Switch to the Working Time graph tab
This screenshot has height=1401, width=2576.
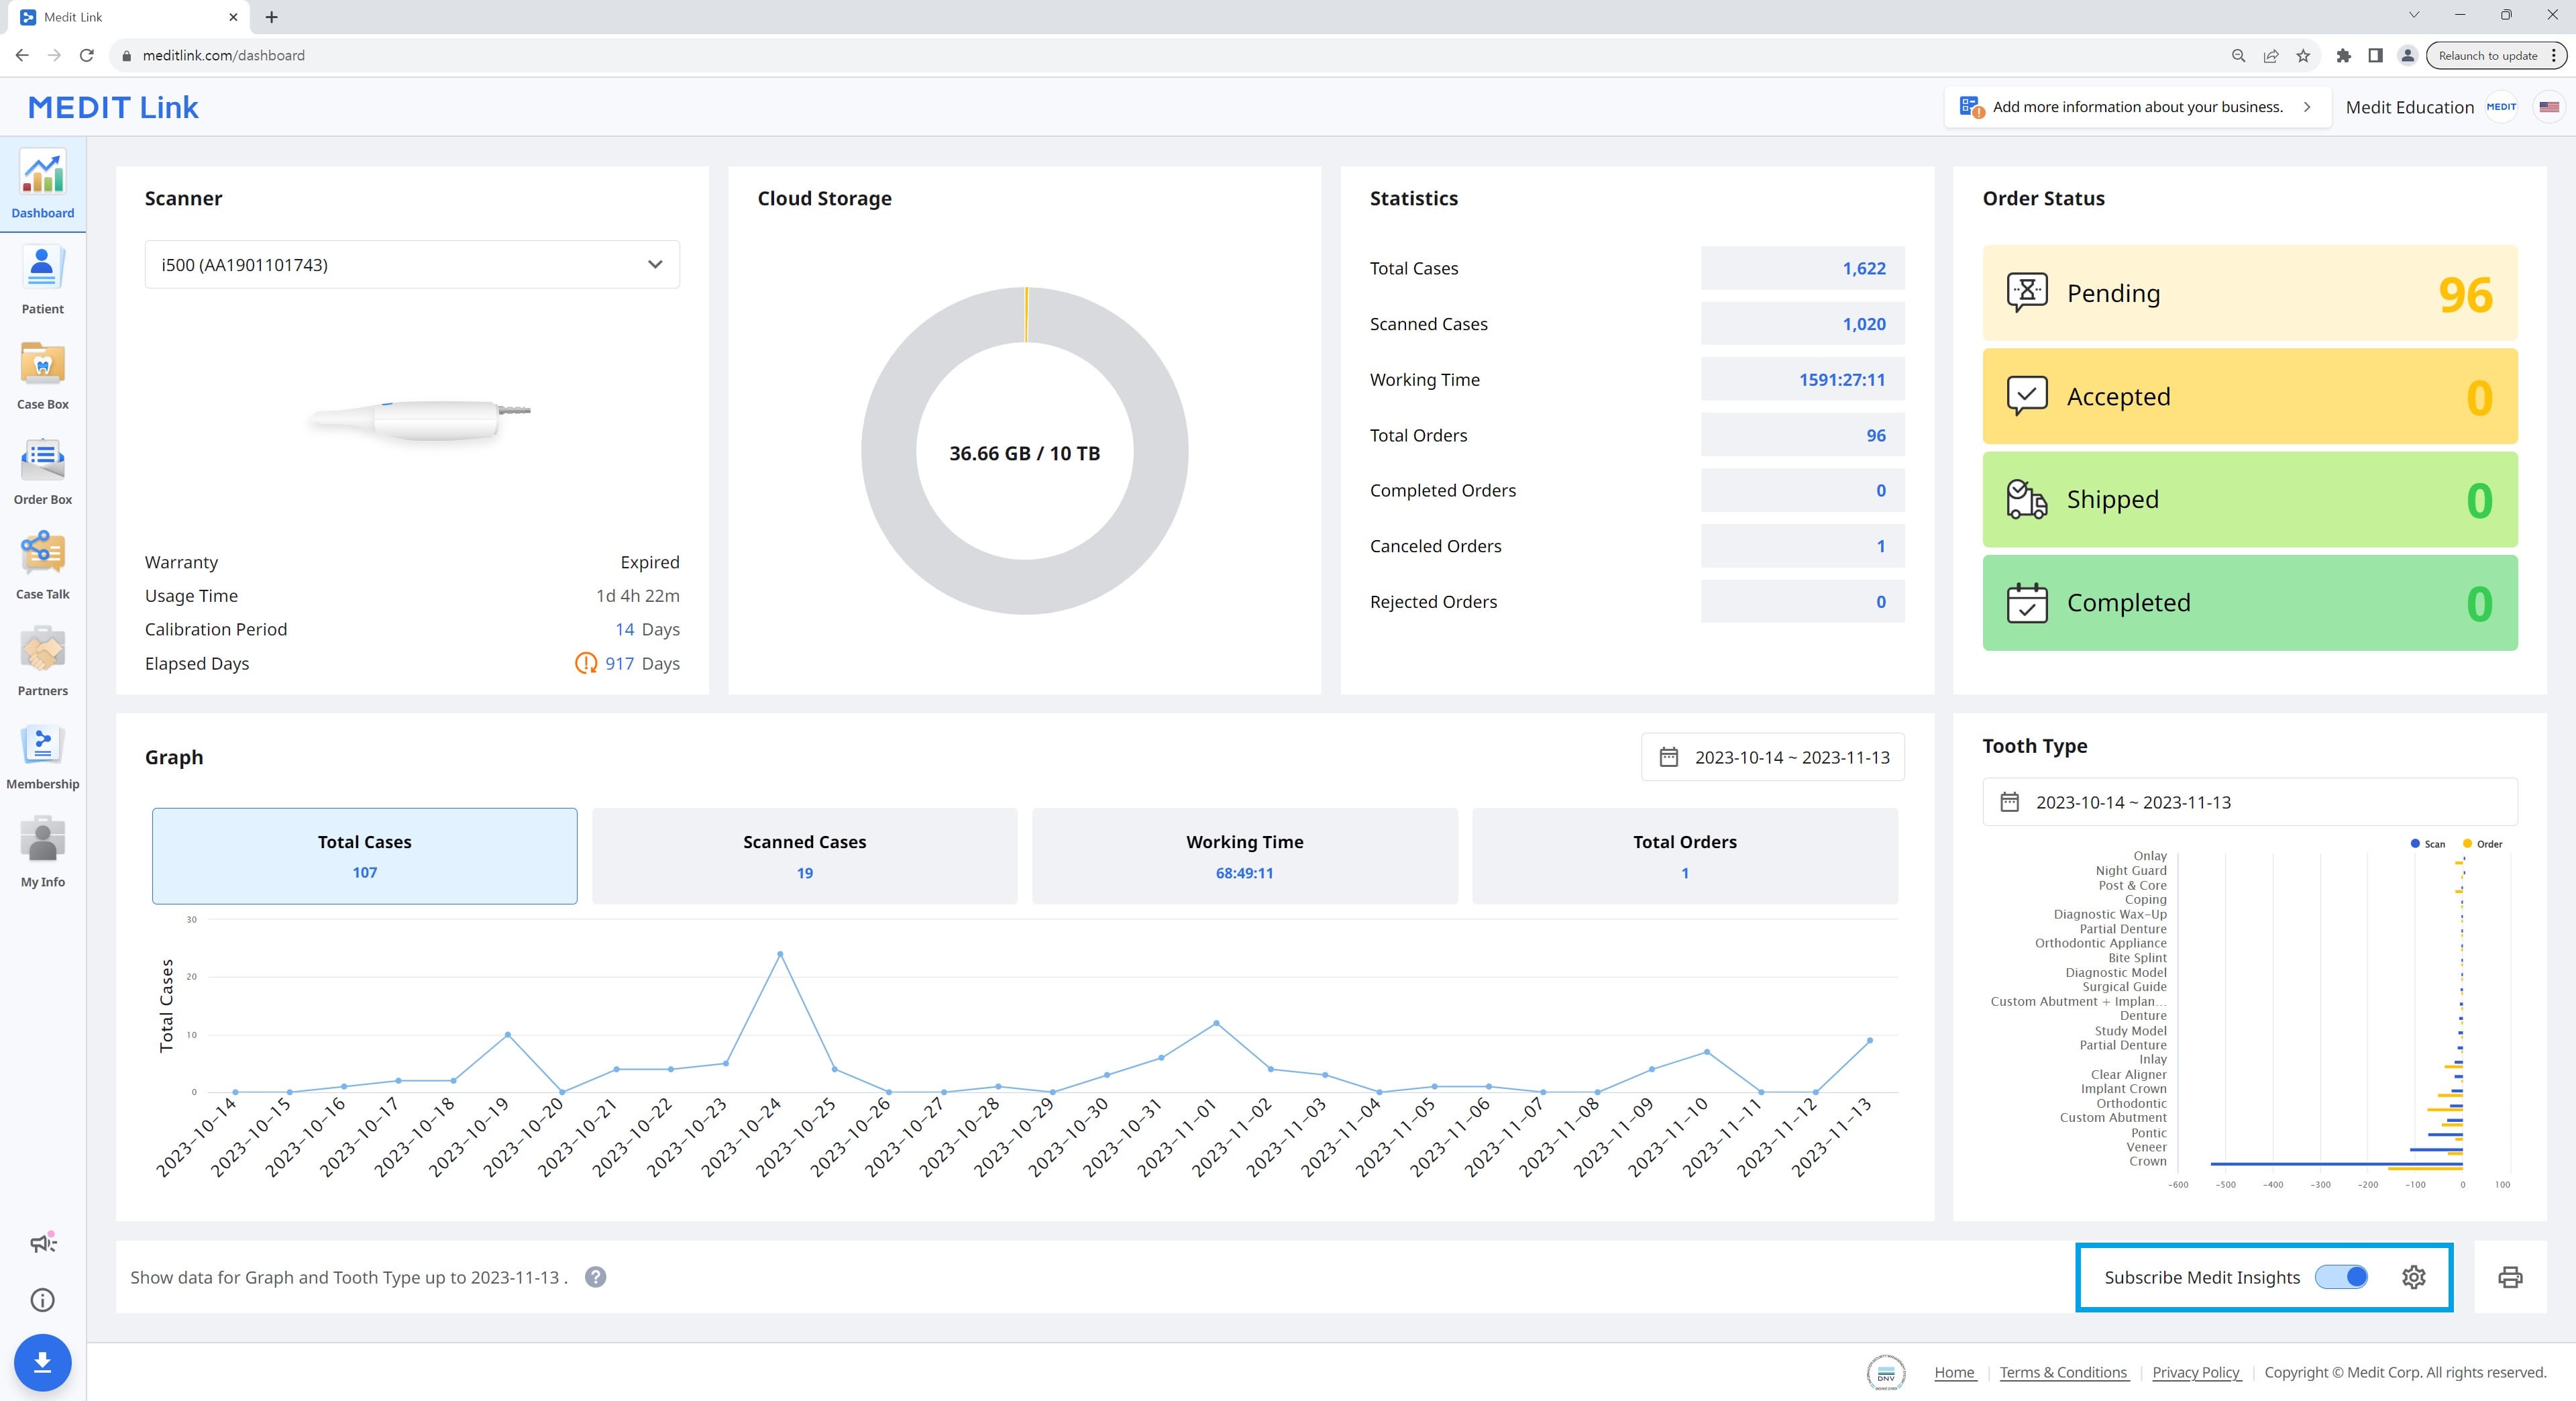[1244, 856]
